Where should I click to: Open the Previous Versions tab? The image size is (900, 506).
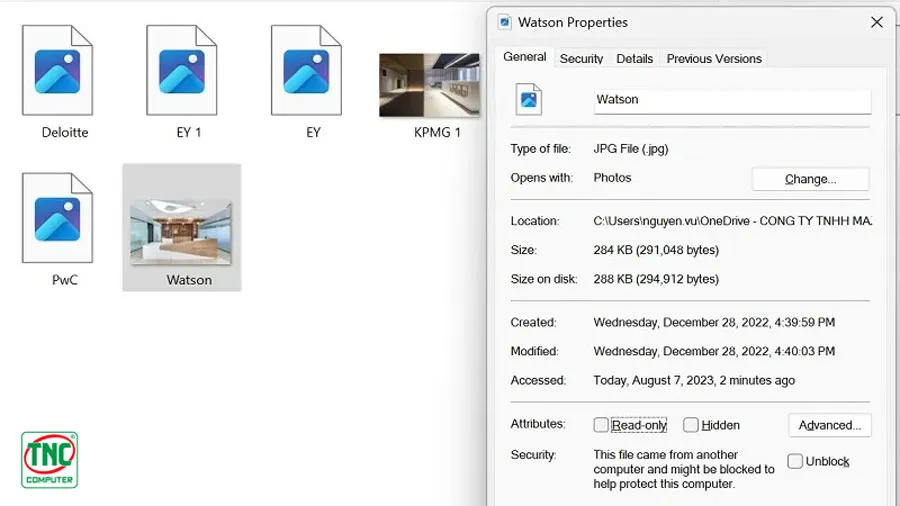[x=714, y=59]
